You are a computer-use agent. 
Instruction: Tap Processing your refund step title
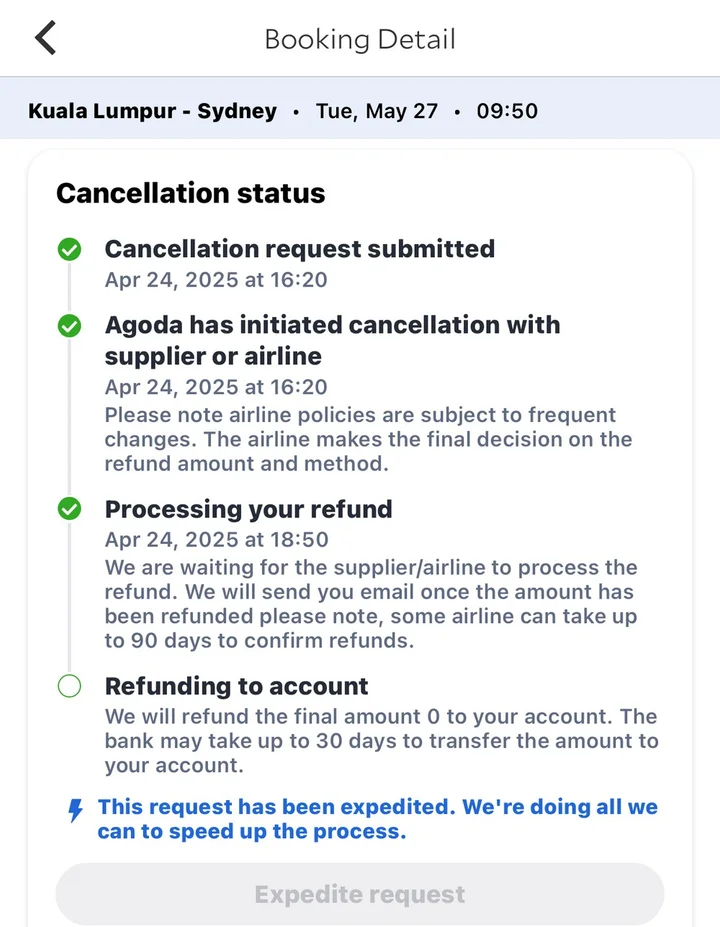[248, 509]
